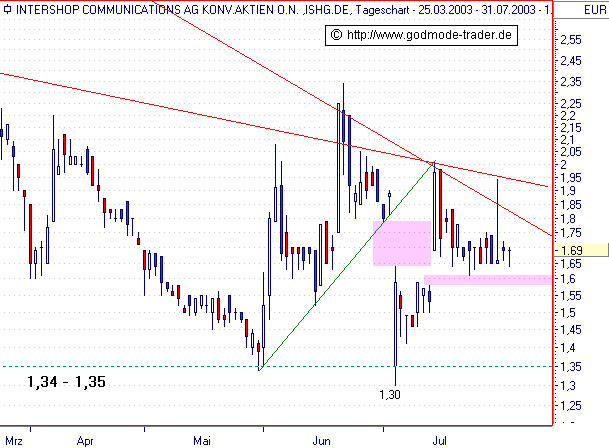Viewport: 609px width, 448px height.
Task: Click the Jul month label
Action: (440, 441)
